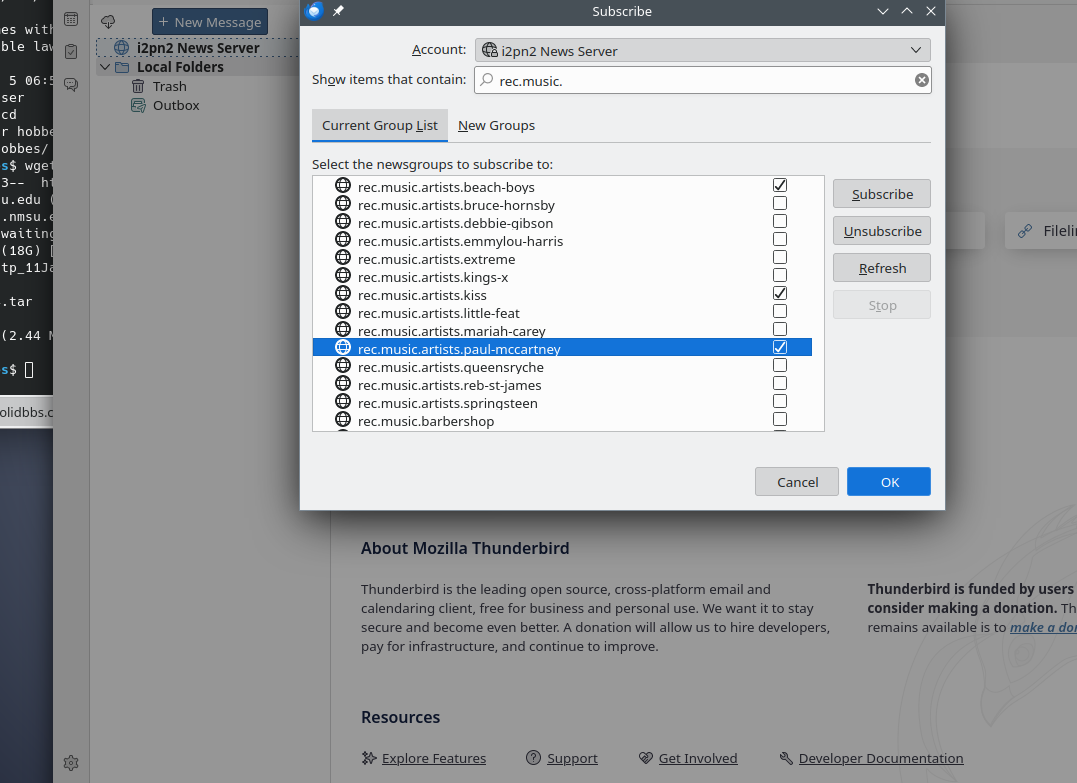Cancel the Subscribe dialog
Viewport: 1077px width, 783px height.
(797, 481)
